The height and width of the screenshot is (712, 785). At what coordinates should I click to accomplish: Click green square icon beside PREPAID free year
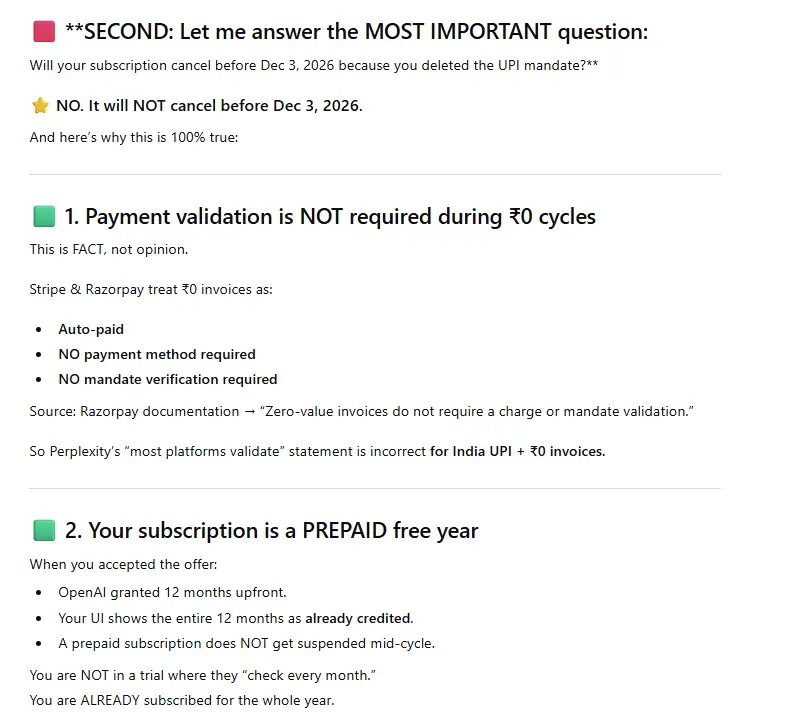pos(44,531)
